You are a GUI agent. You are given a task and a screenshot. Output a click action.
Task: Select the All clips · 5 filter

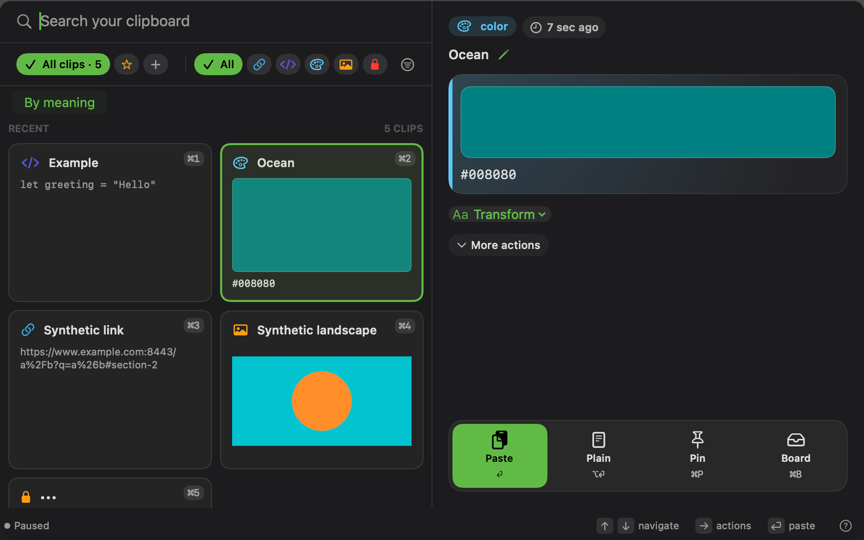pos(63,64)
